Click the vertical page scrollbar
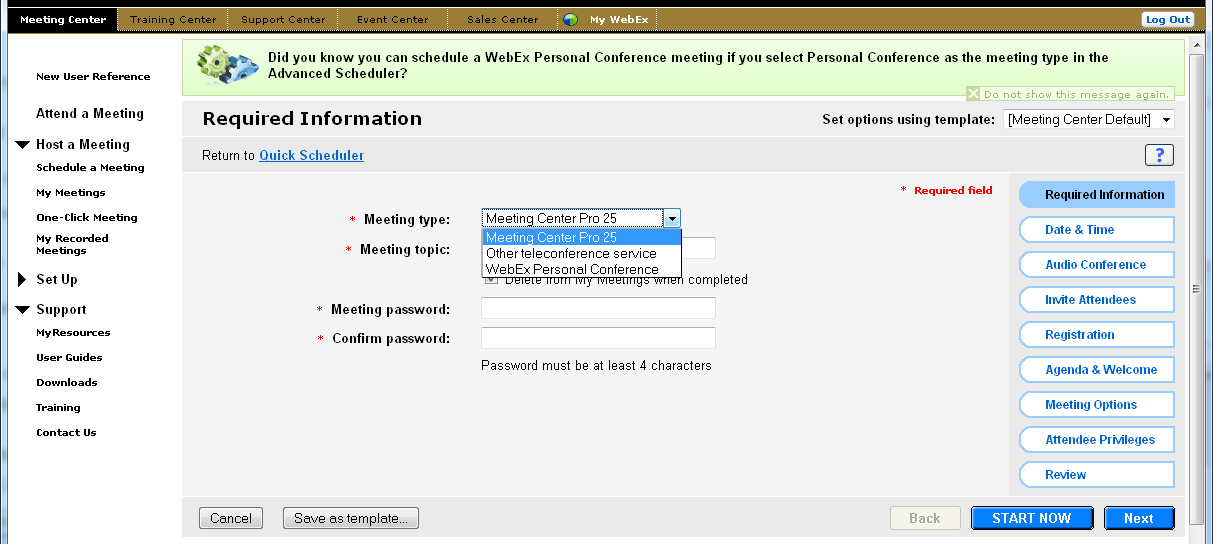This screenshot has width=1213, height=544. 1196,288
